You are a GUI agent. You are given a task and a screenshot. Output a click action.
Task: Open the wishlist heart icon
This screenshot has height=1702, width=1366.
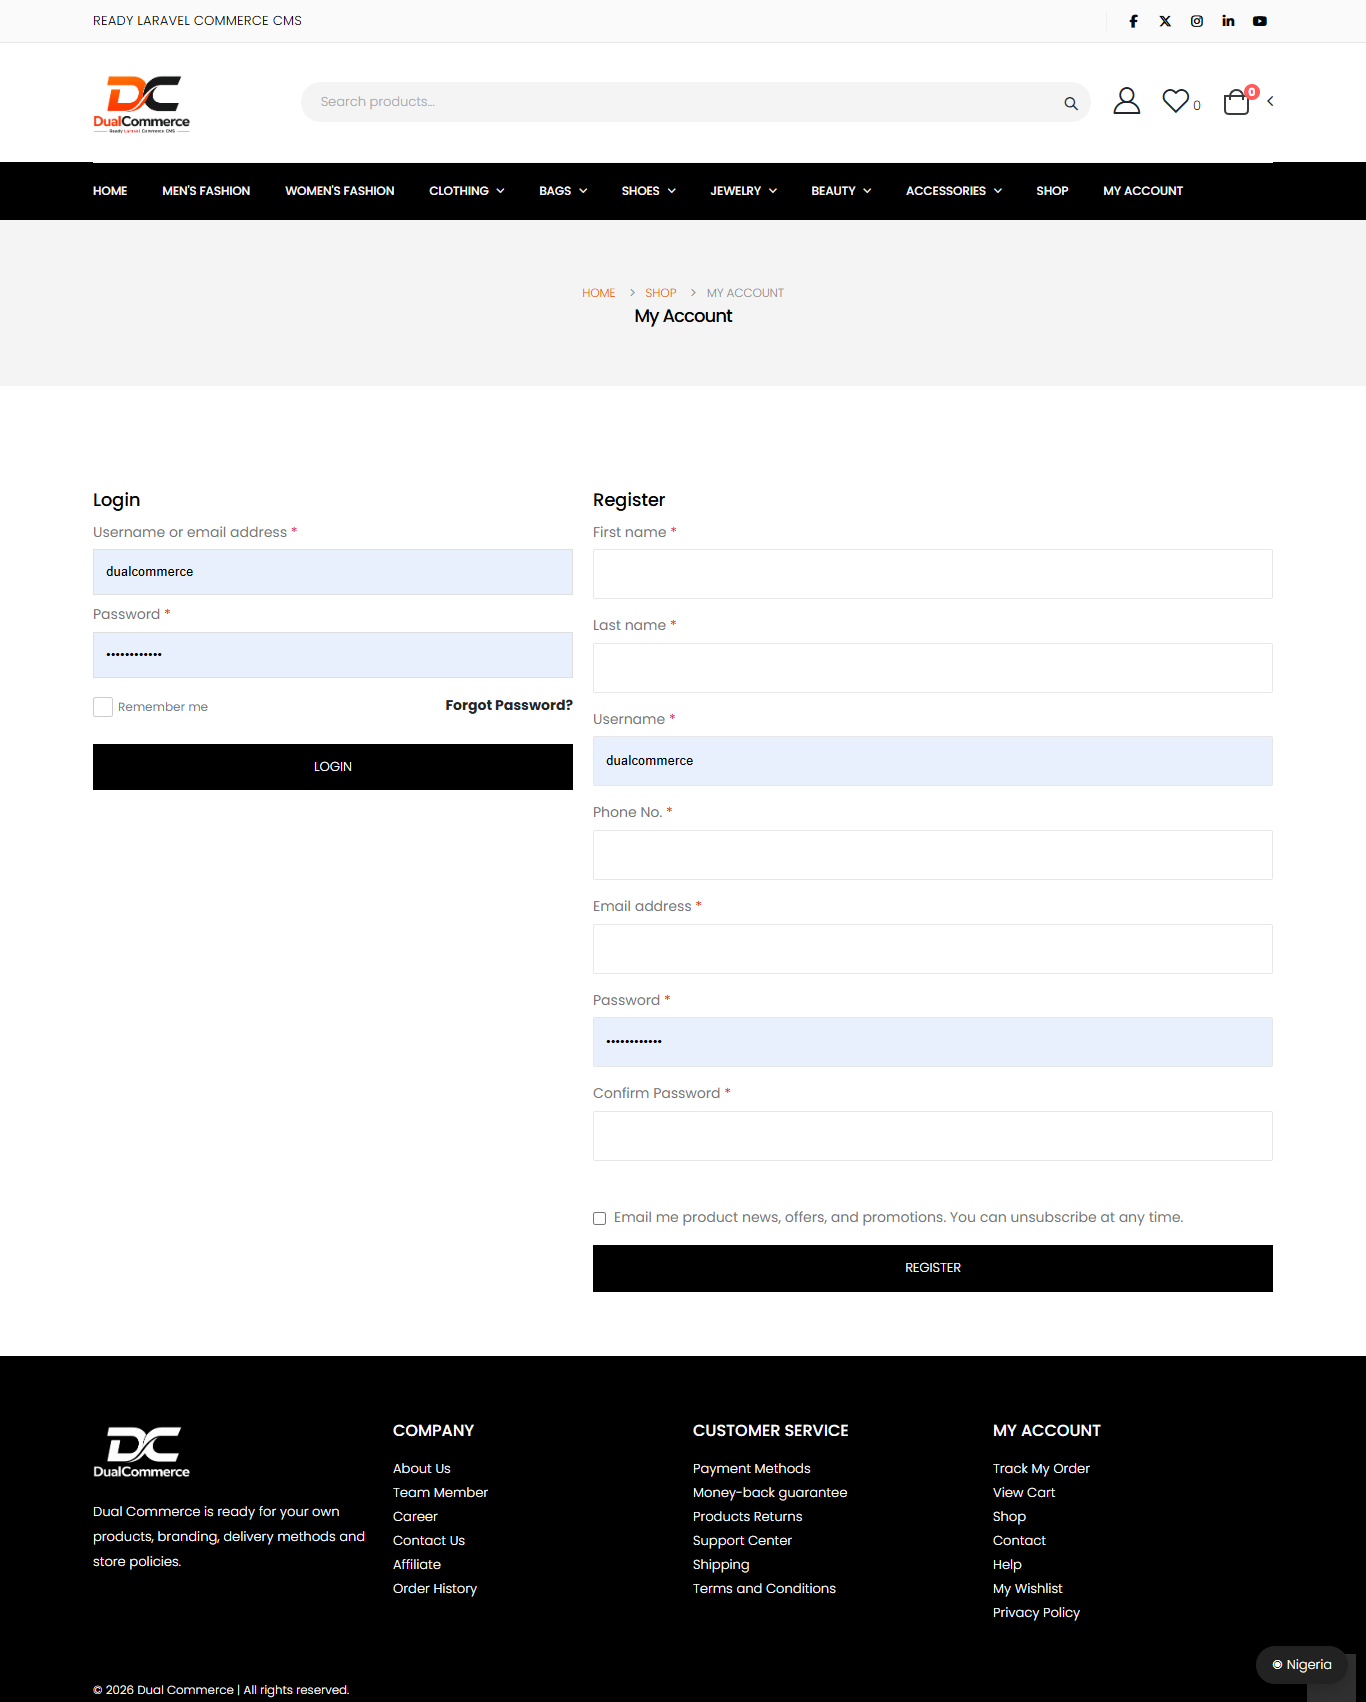1175,101
